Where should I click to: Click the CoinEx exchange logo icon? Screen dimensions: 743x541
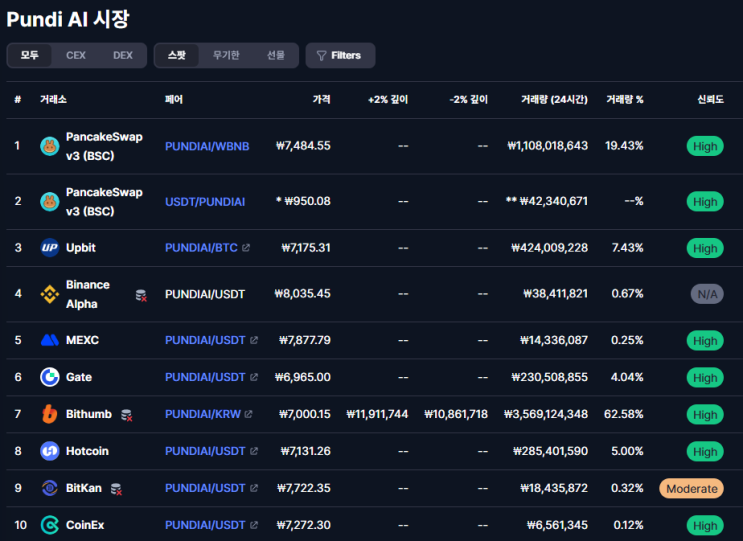pyautogui.click(x=50, y=525)
